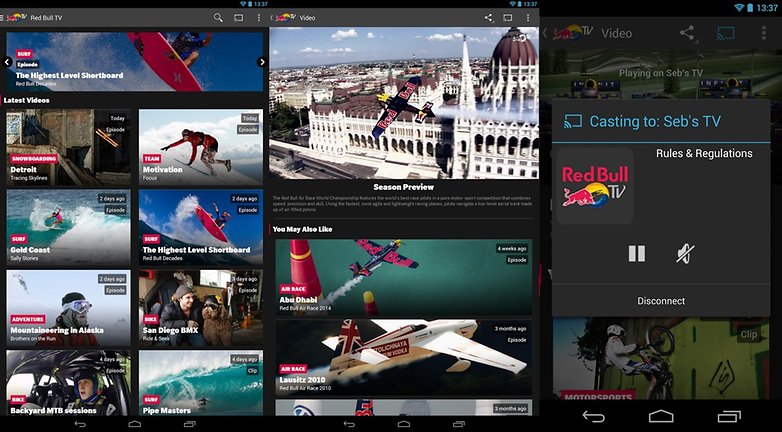This screenshot has width=782, height=432.
Task: Tap the ADVENTURE tag on Alaska card
Action: (28, 319)
